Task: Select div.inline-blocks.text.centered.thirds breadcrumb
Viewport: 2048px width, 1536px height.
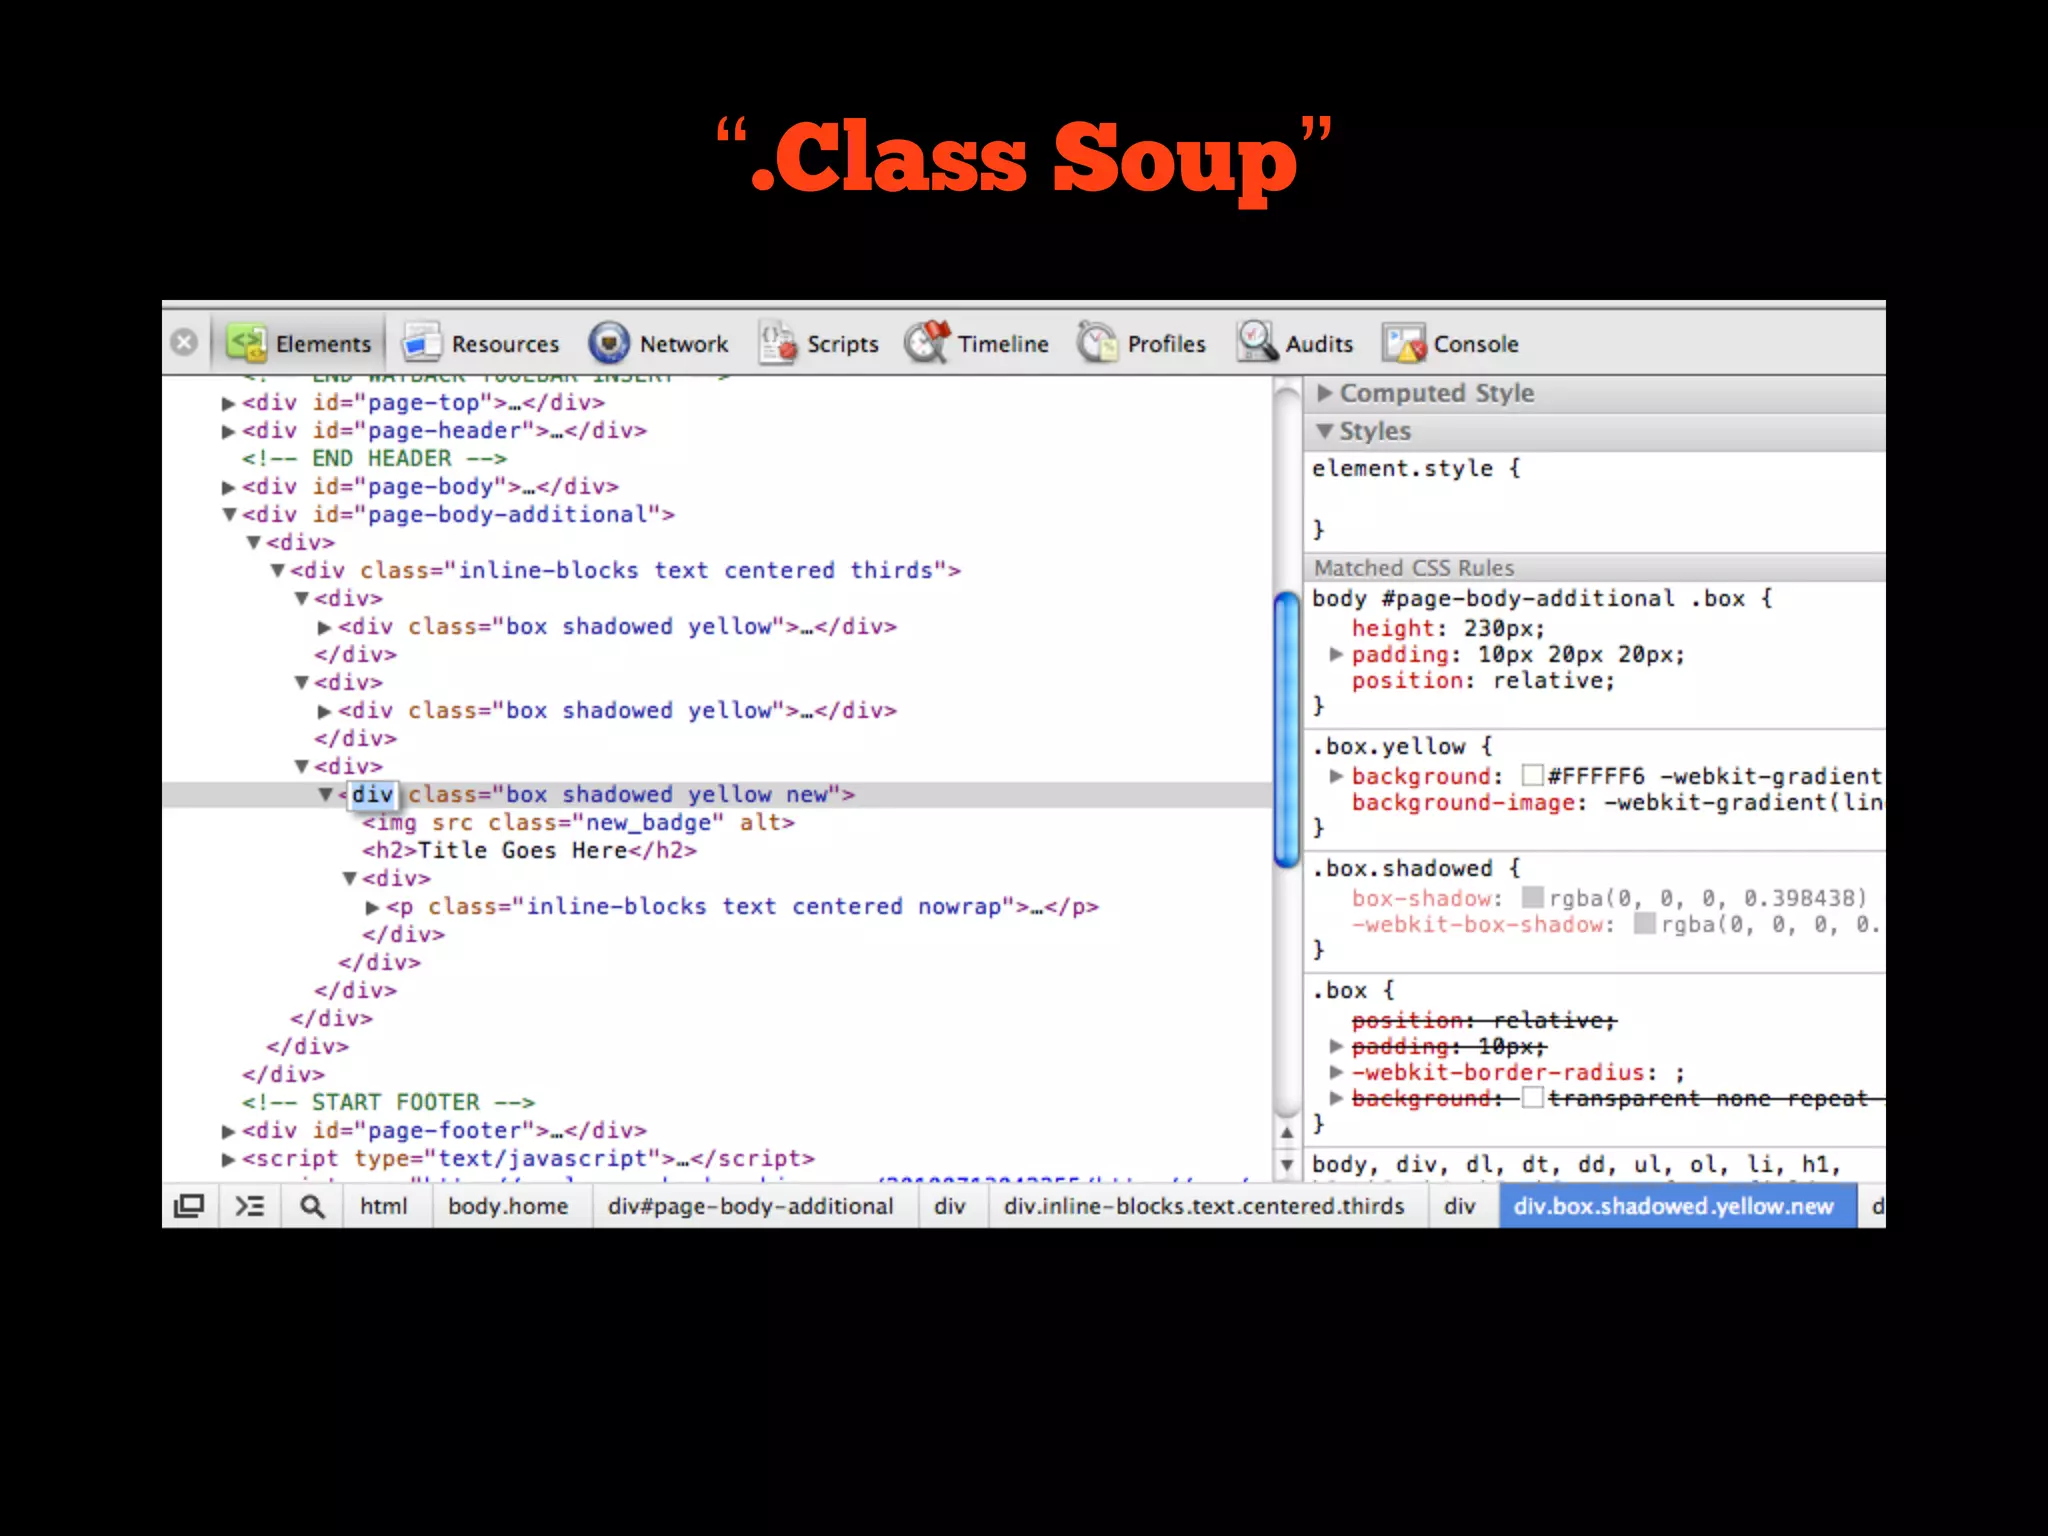Action: 1204,1206
